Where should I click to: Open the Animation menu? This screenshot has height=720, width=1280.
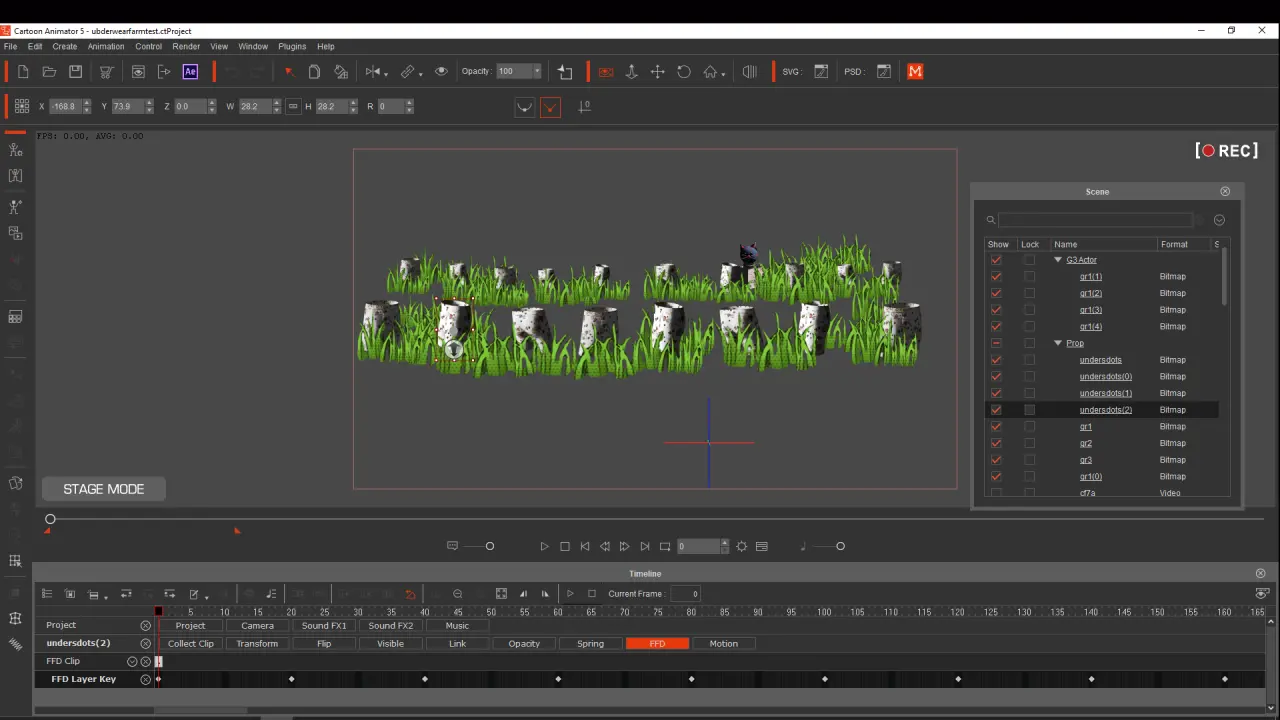106,46
